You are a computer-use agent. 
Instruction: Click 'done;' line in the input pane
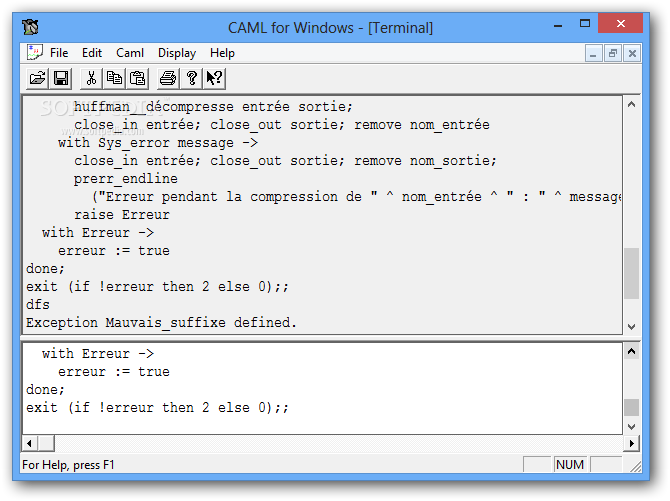(x=45, y=390)
